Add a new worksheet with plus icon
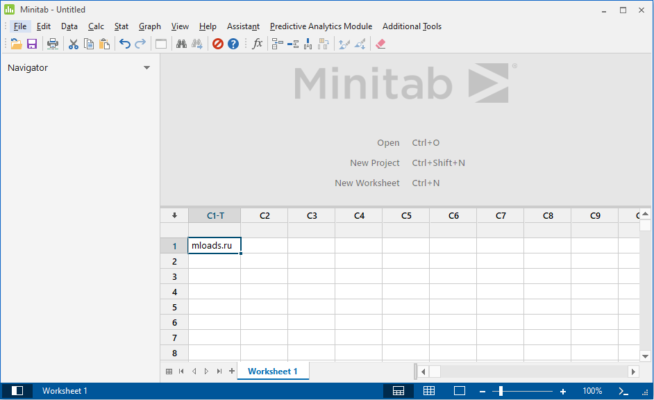Image resolution: width=654 pixels, height=400 pixels. [x=231, y=371]
